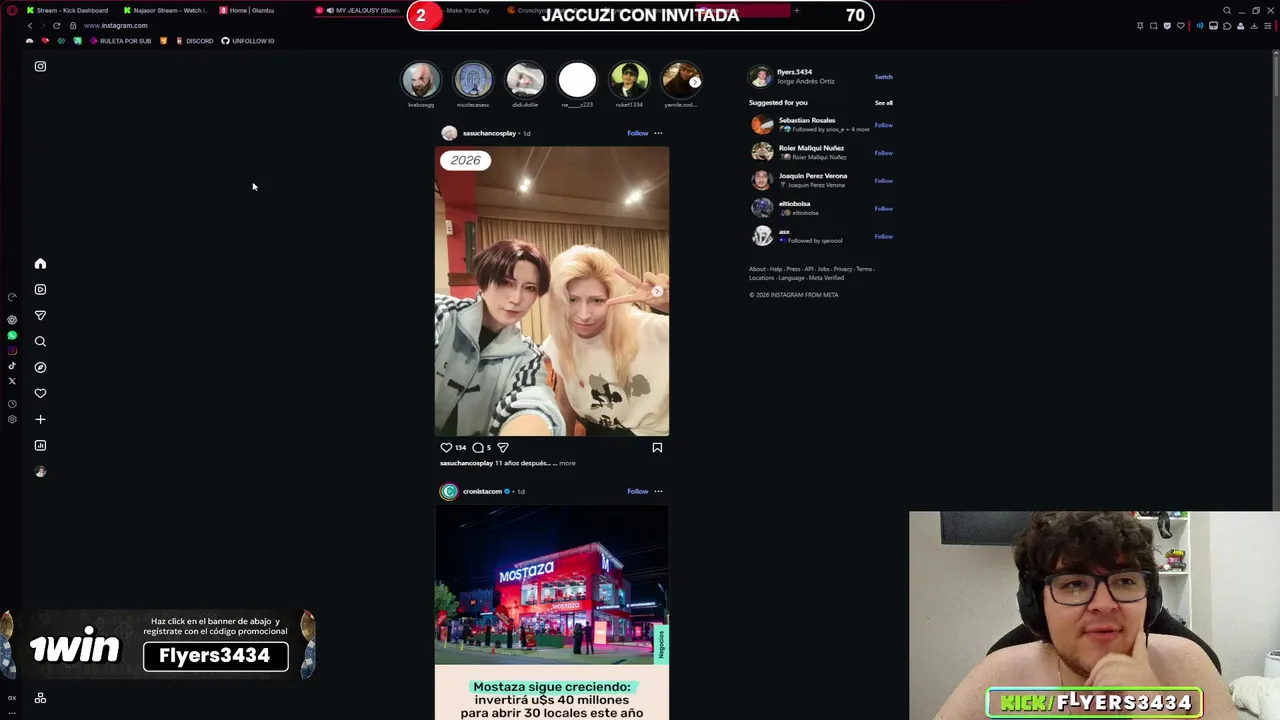Go to the next photo in the sasuchancosplay post

click(657, 291)
